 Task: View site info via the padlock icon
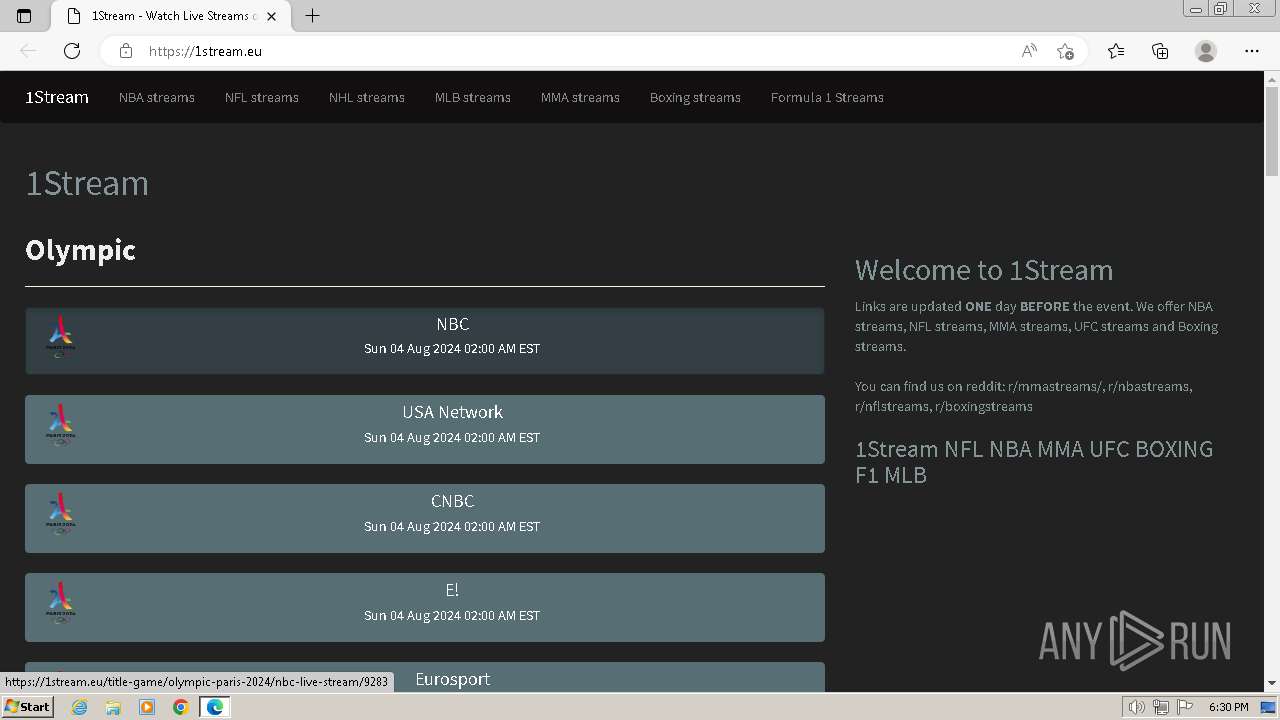click(125, 51)
